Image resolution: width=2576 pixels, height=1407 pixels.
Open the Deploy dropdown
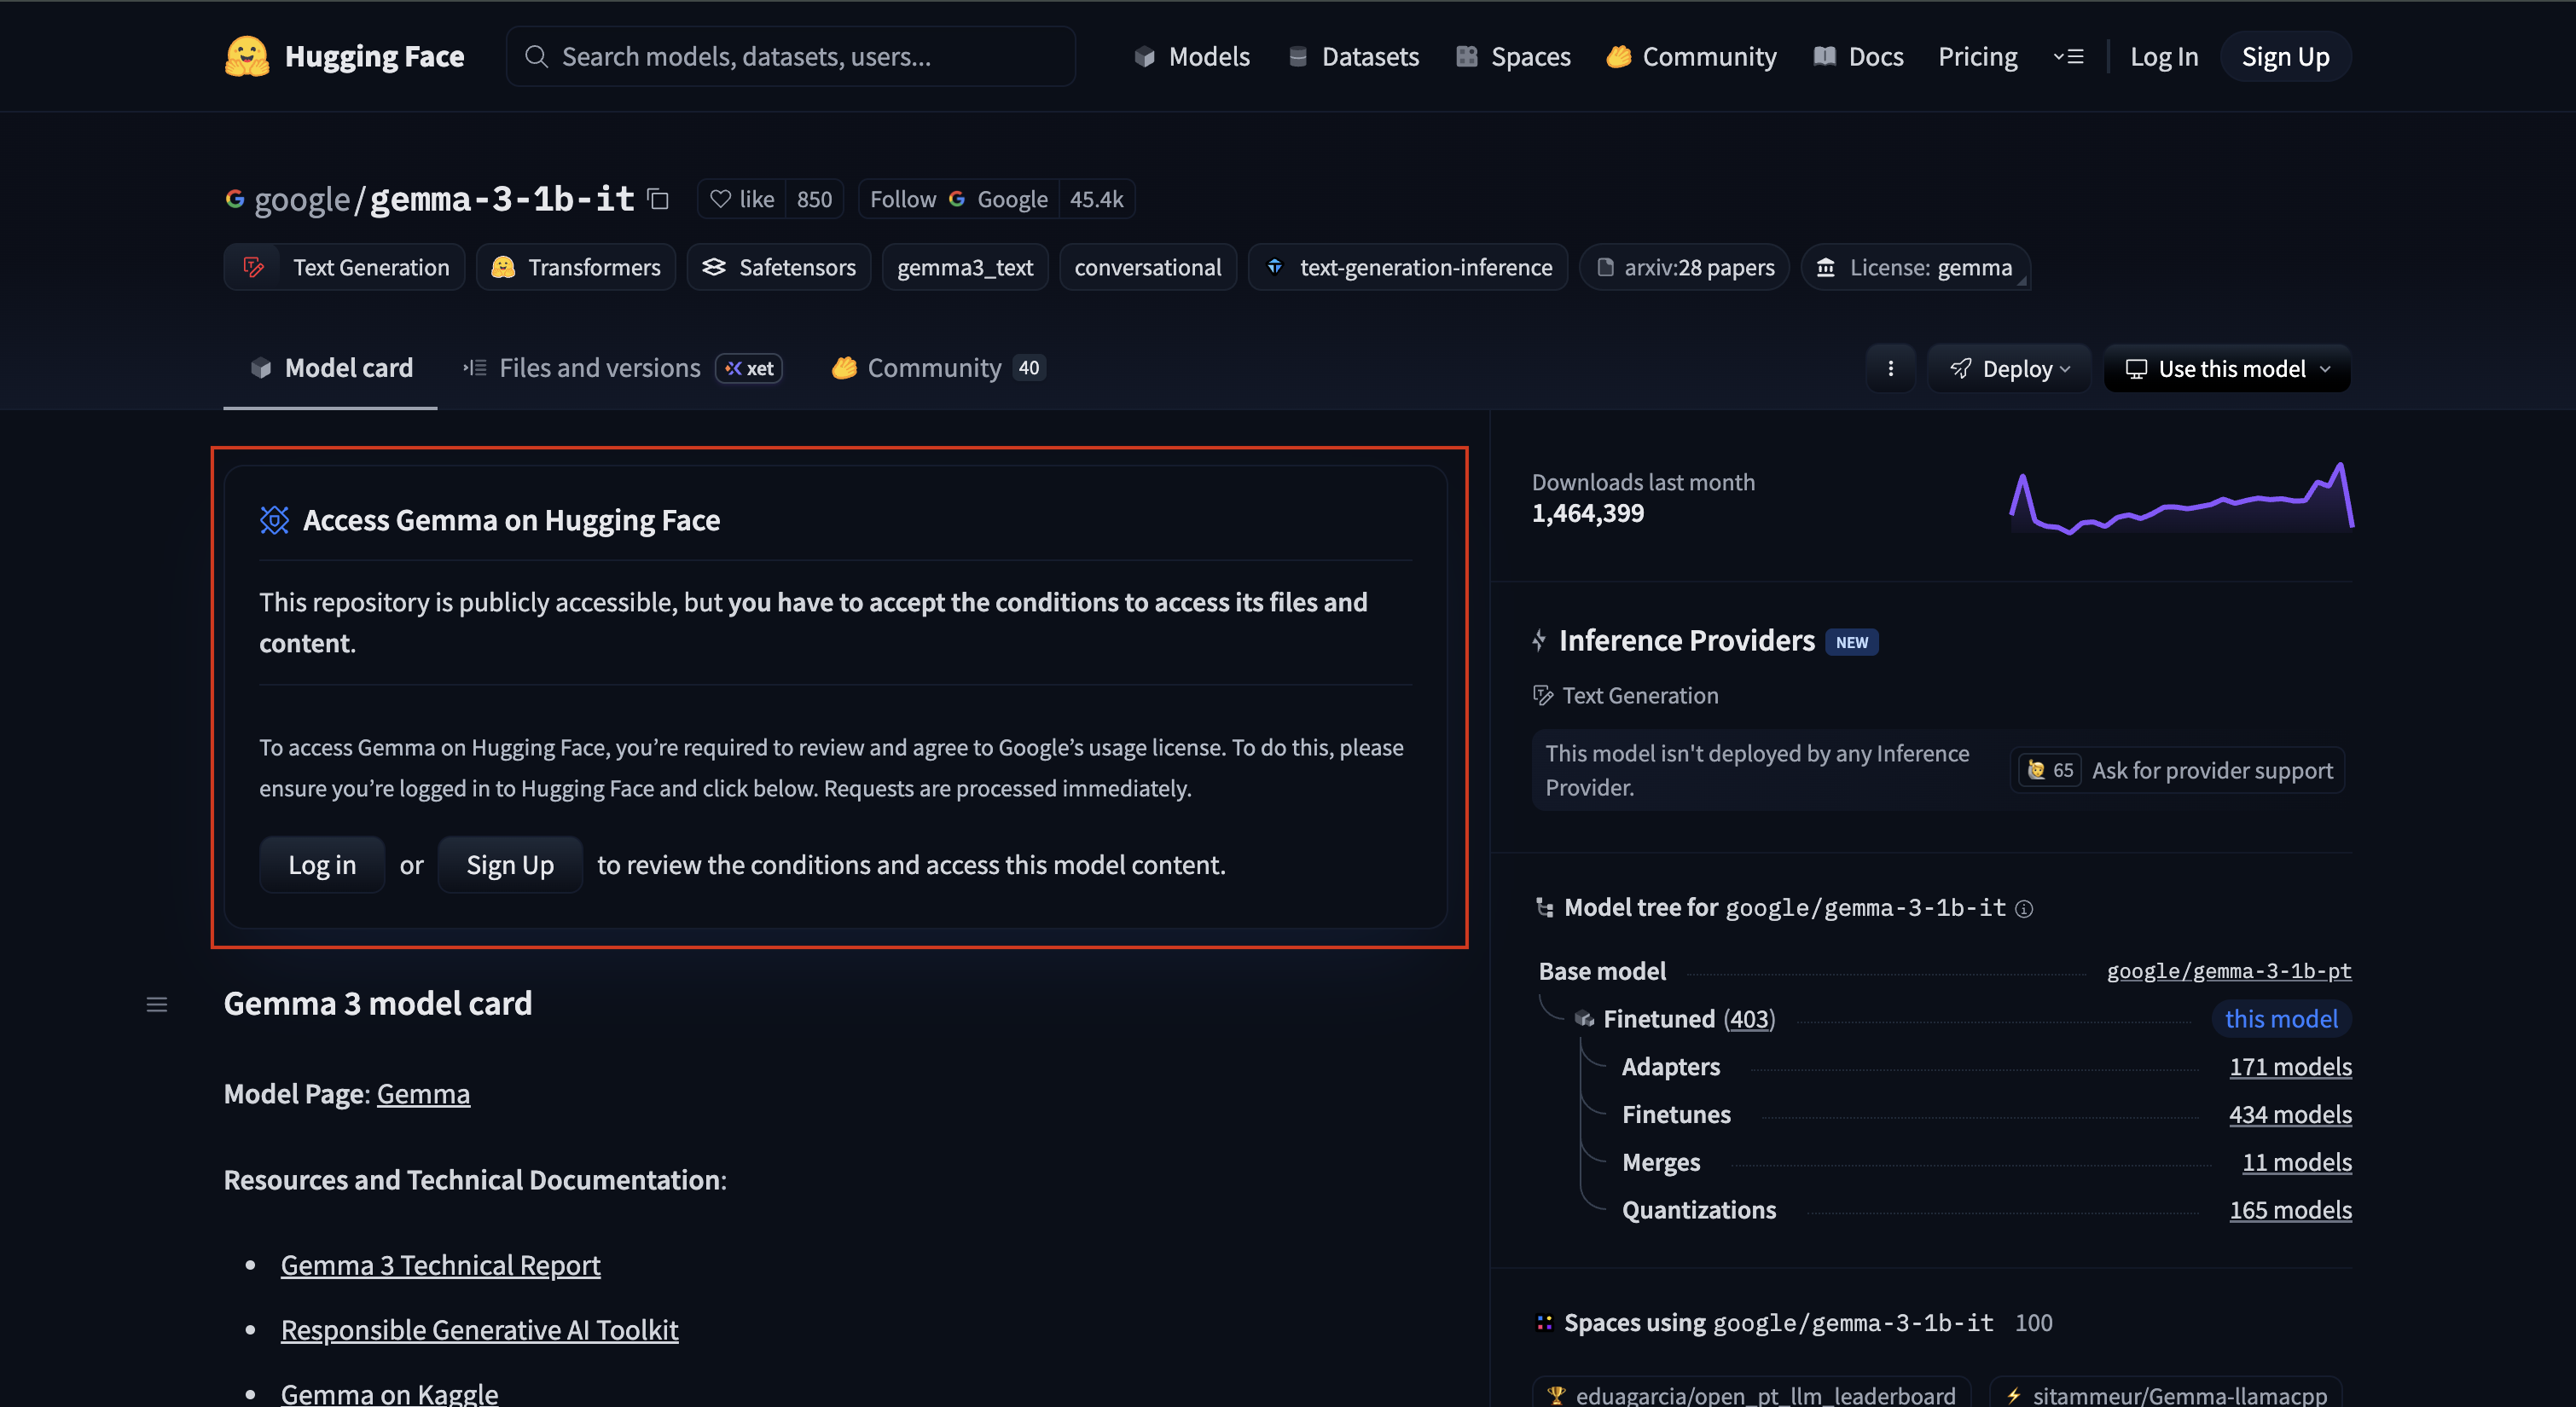2010,368
